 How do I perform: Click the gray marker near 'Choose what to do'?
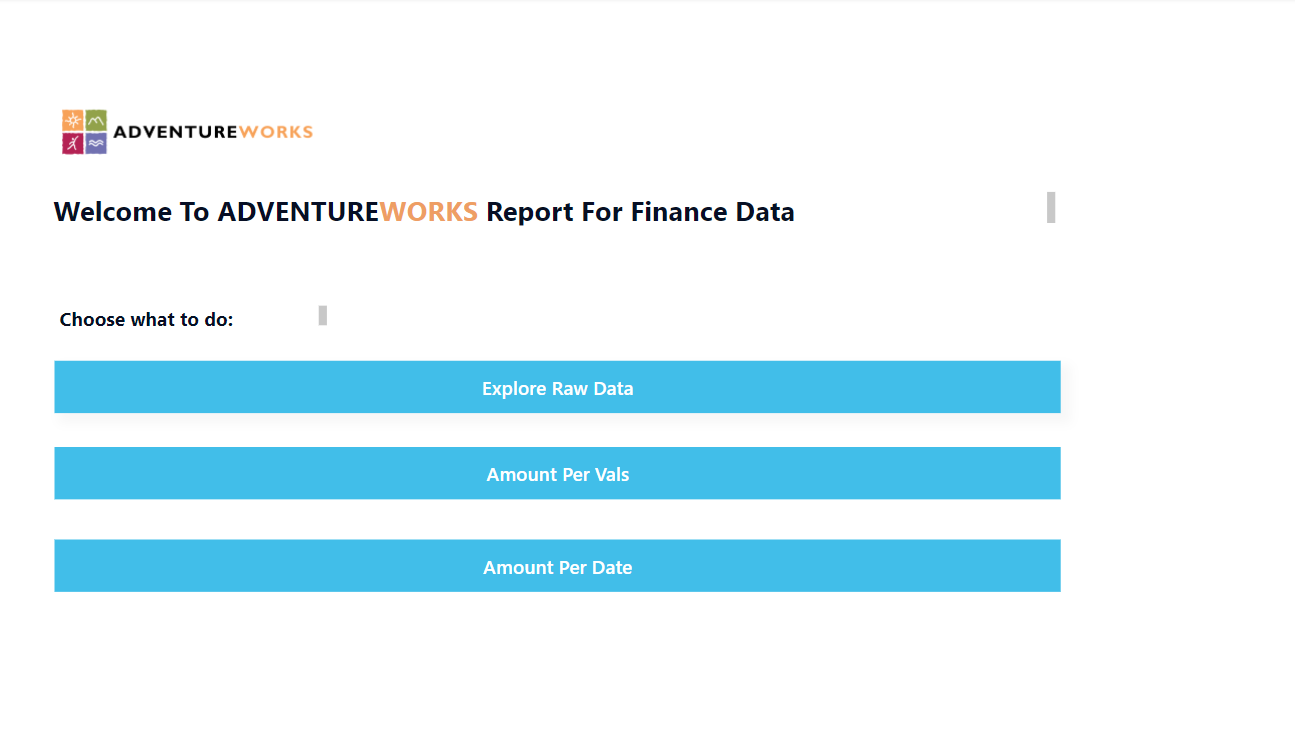tap(321, 314)
